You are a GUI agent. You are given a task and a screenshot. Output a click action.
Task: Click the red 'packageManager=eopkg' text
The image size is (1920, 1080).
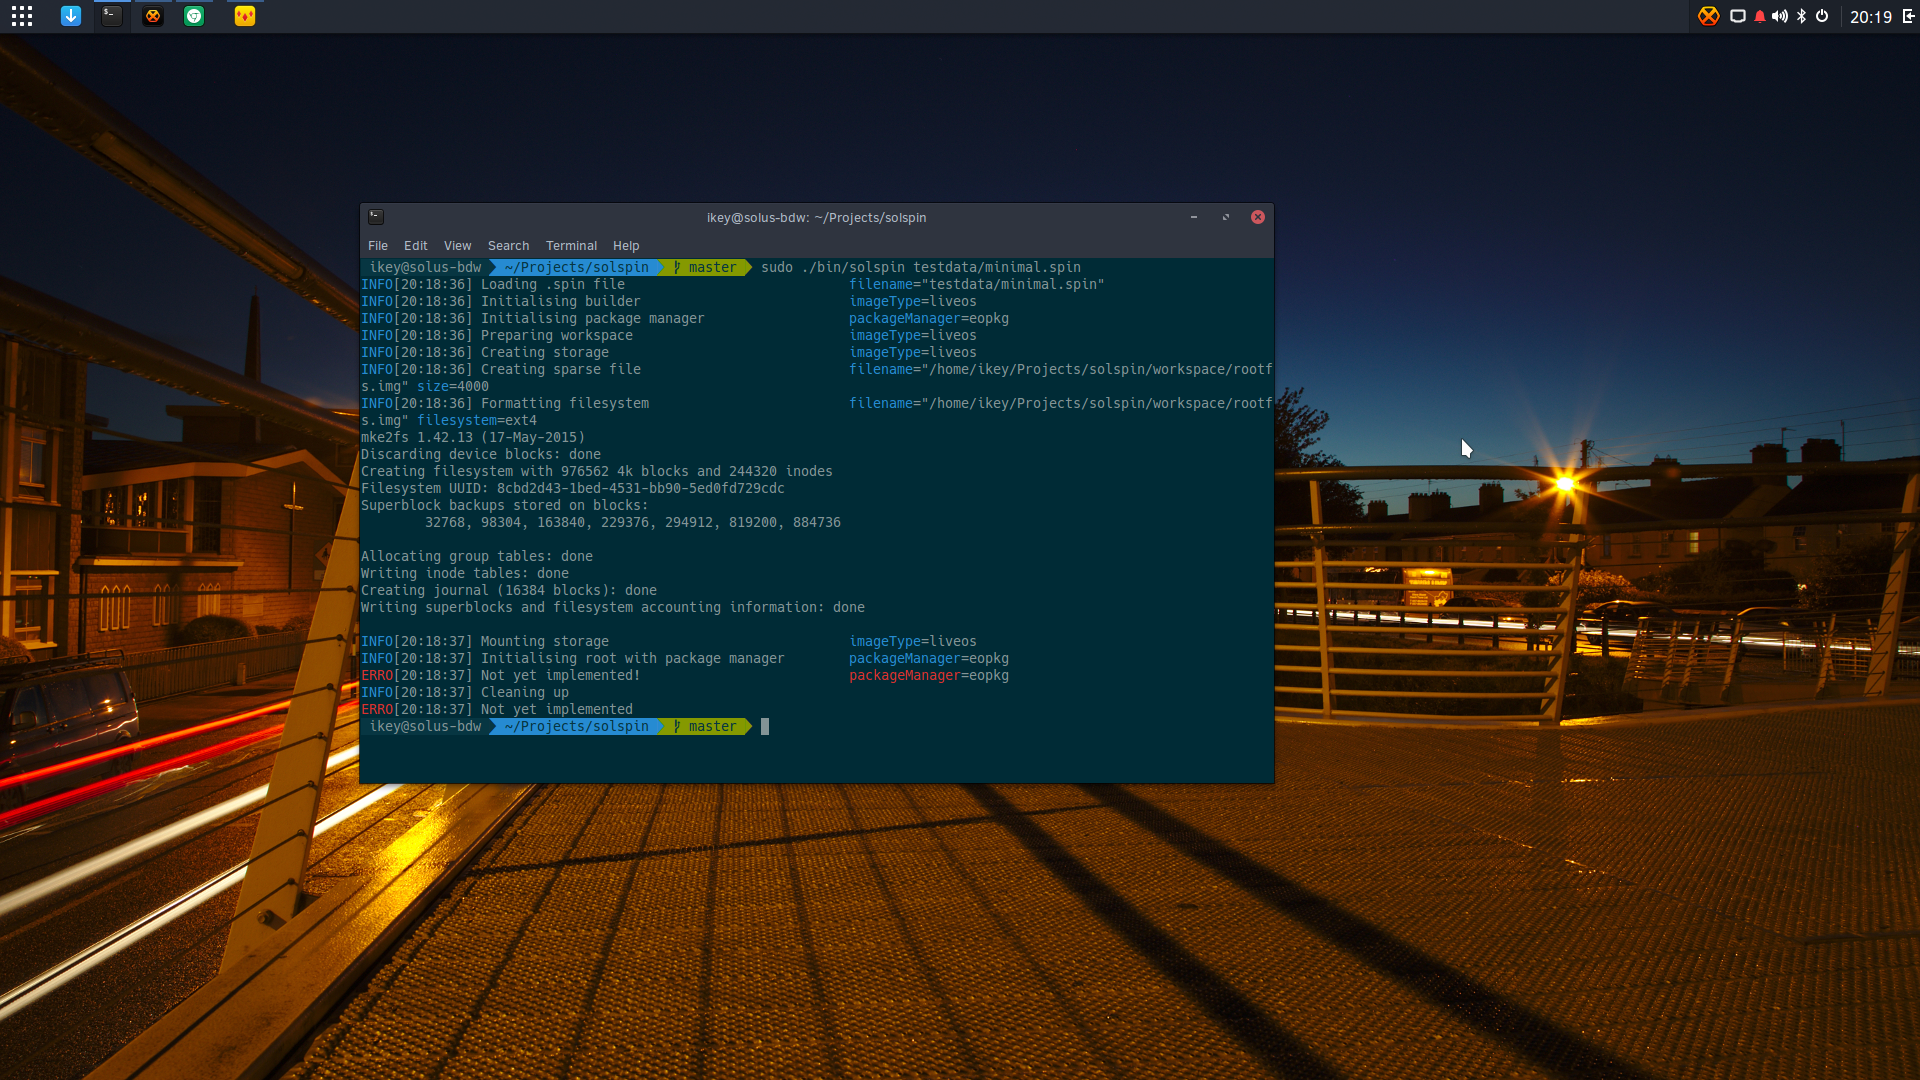point(929,675)
